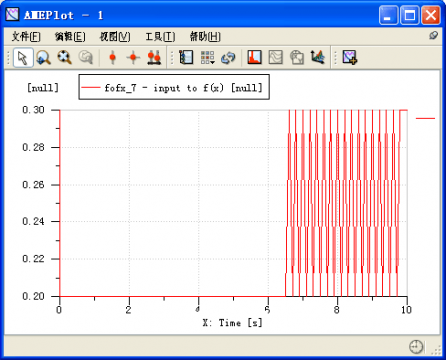Viewport: 446px width, 360px height.
Task: Activate the zoom magnifier tool
Action: click(43, 58)
